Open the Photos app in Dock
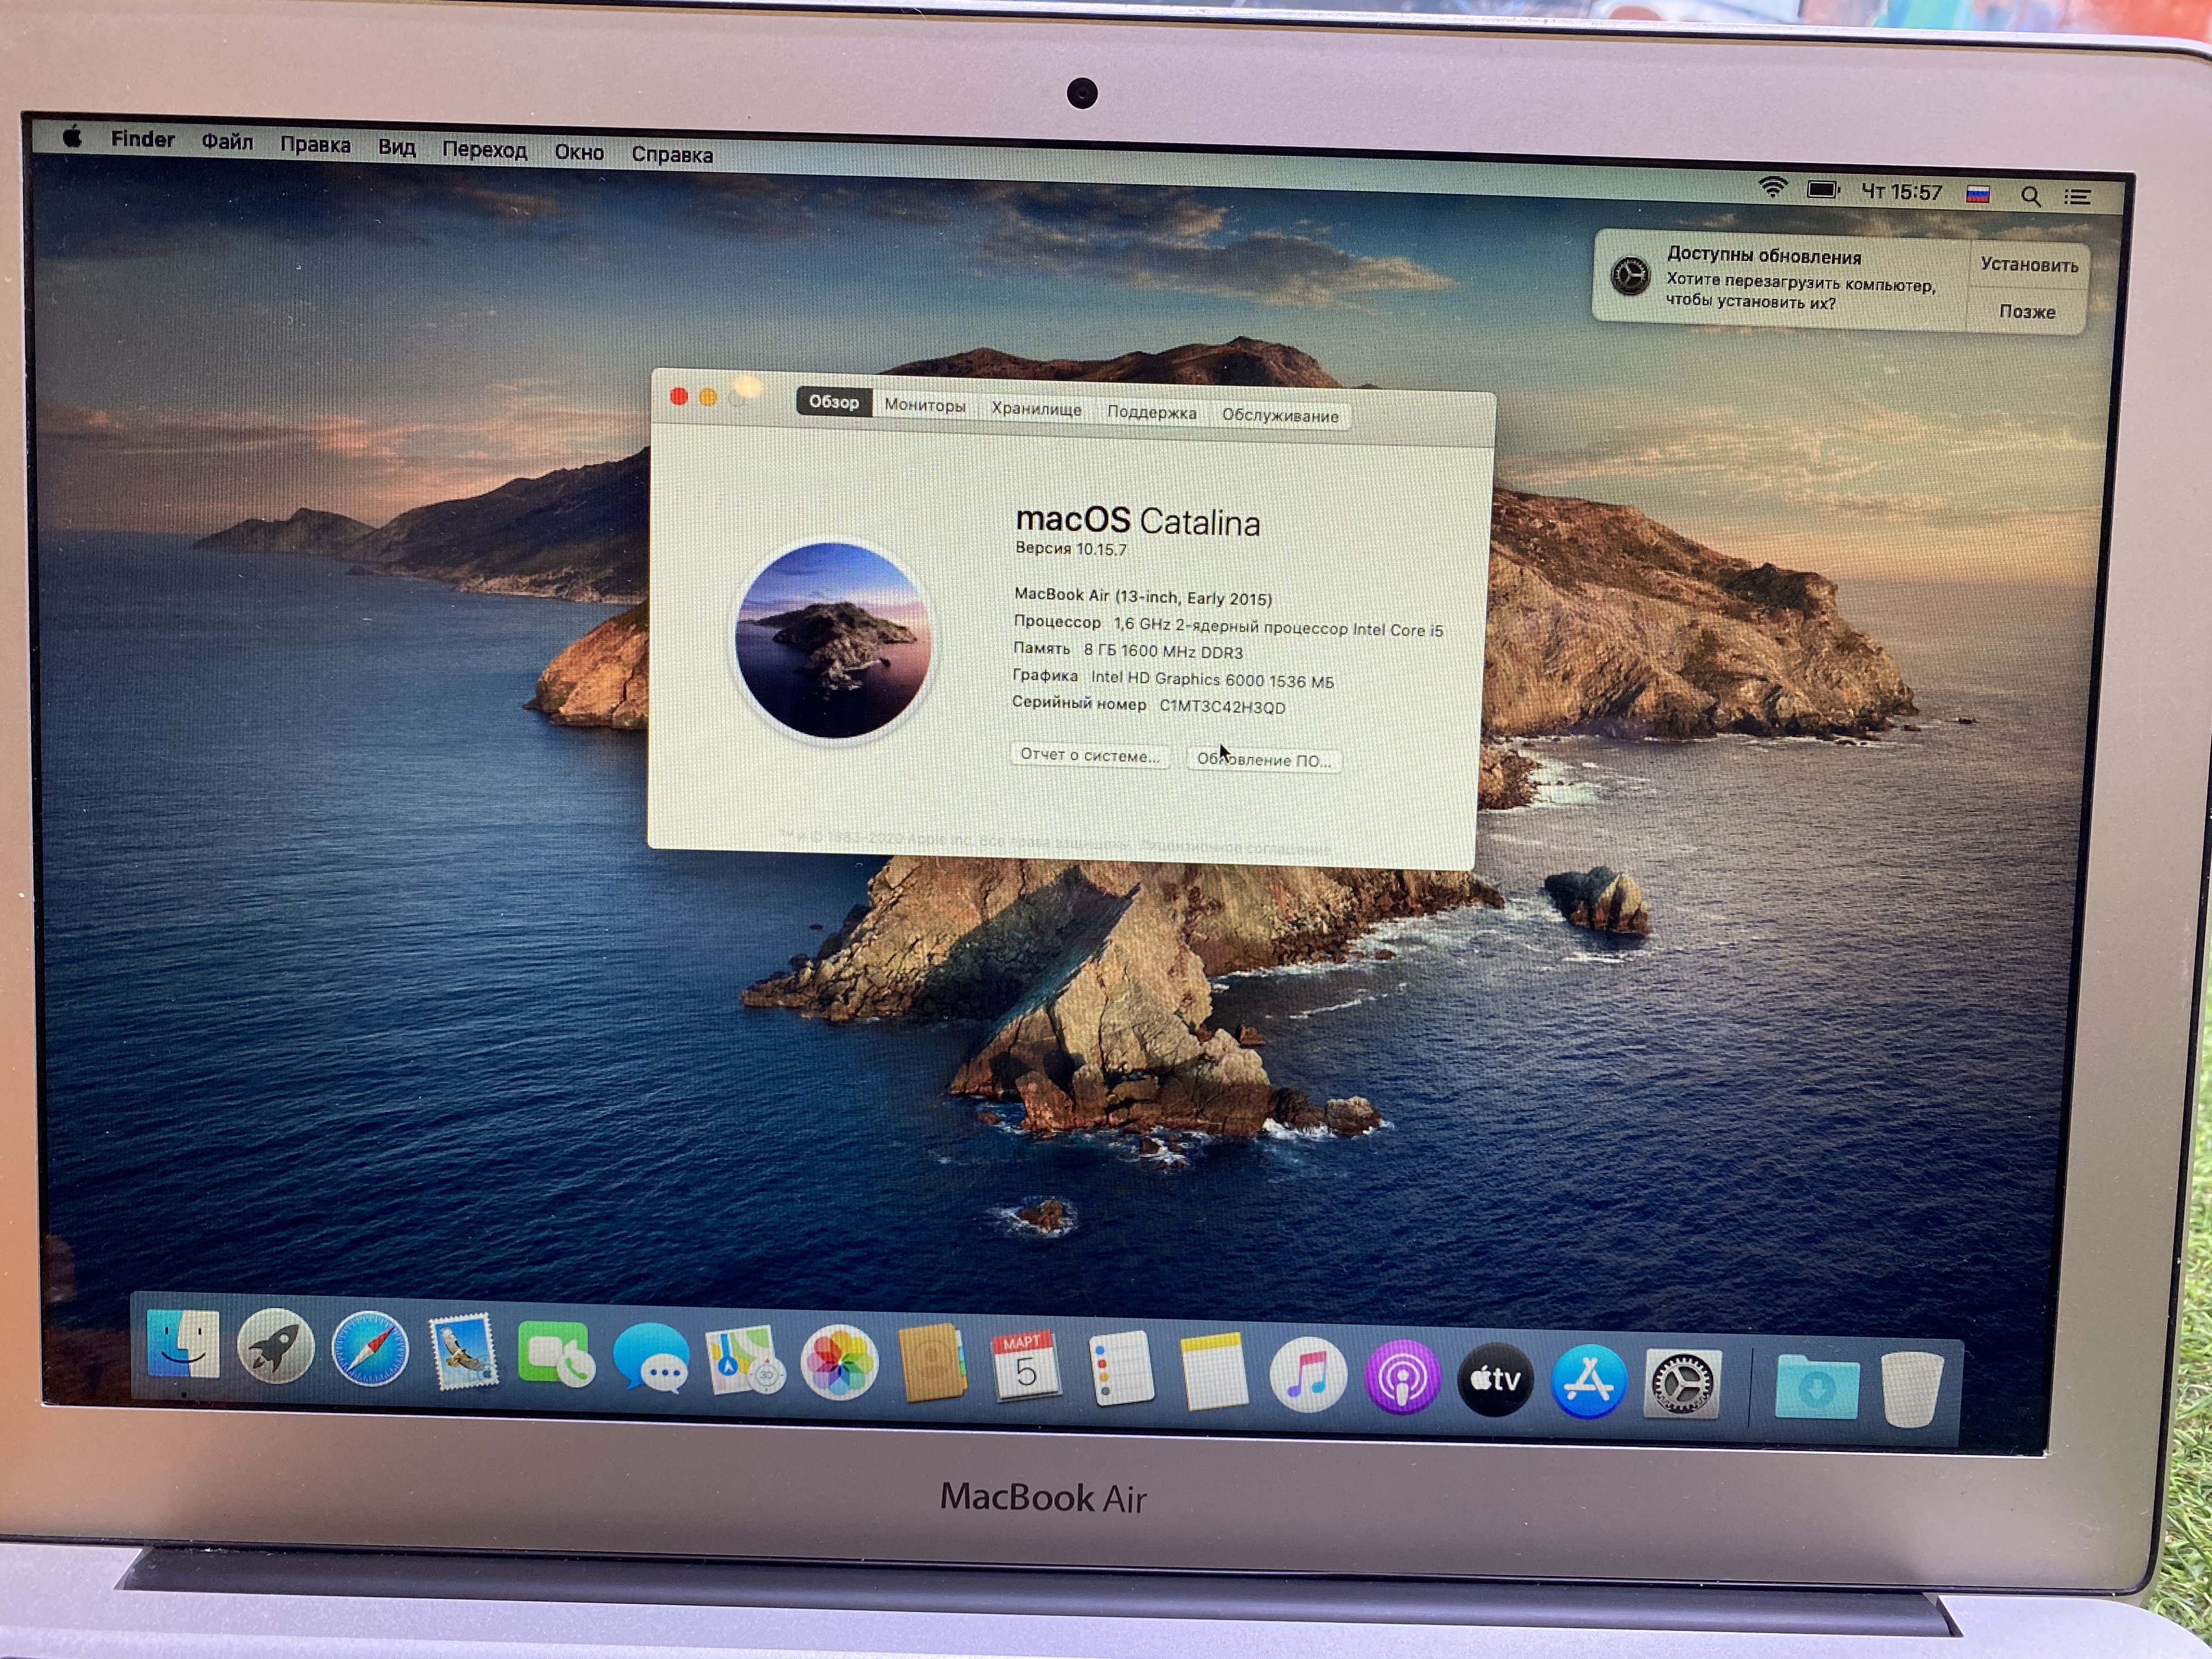Viewport: 2212px width, 1659px height. click(839, 1362)
